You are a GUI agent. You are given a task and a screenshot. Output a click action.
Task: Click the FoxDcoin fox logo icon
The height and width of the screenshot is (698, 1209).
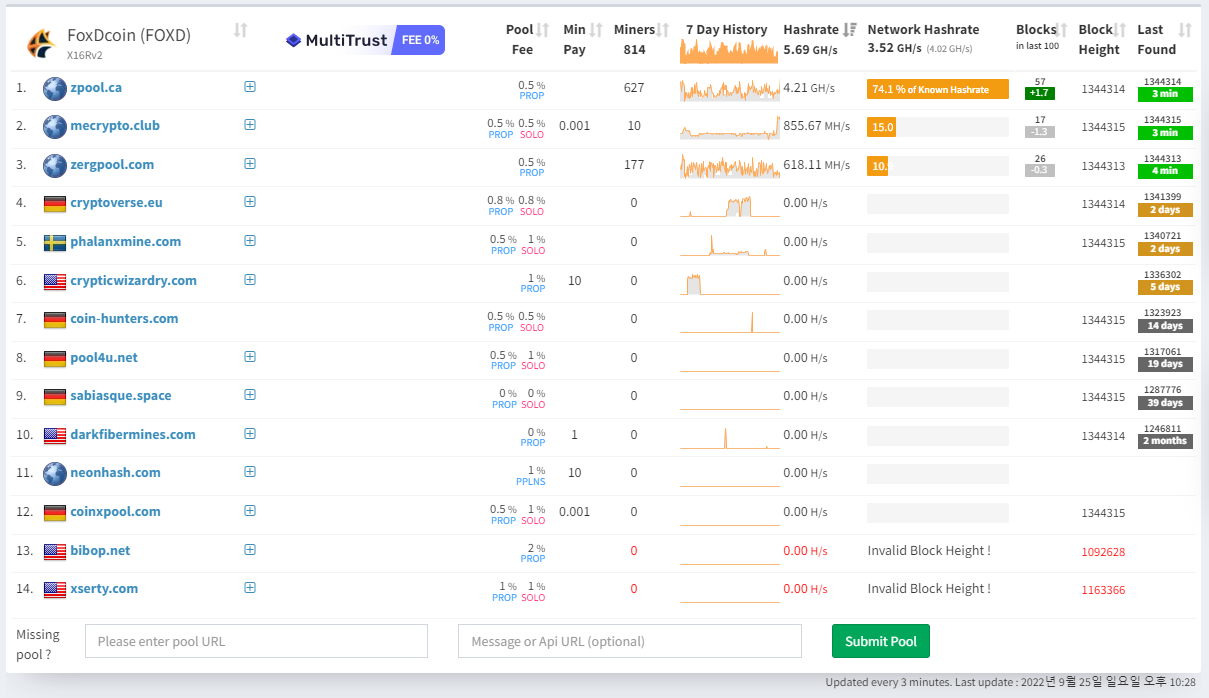pyautogui.click(x=41, y=43)
